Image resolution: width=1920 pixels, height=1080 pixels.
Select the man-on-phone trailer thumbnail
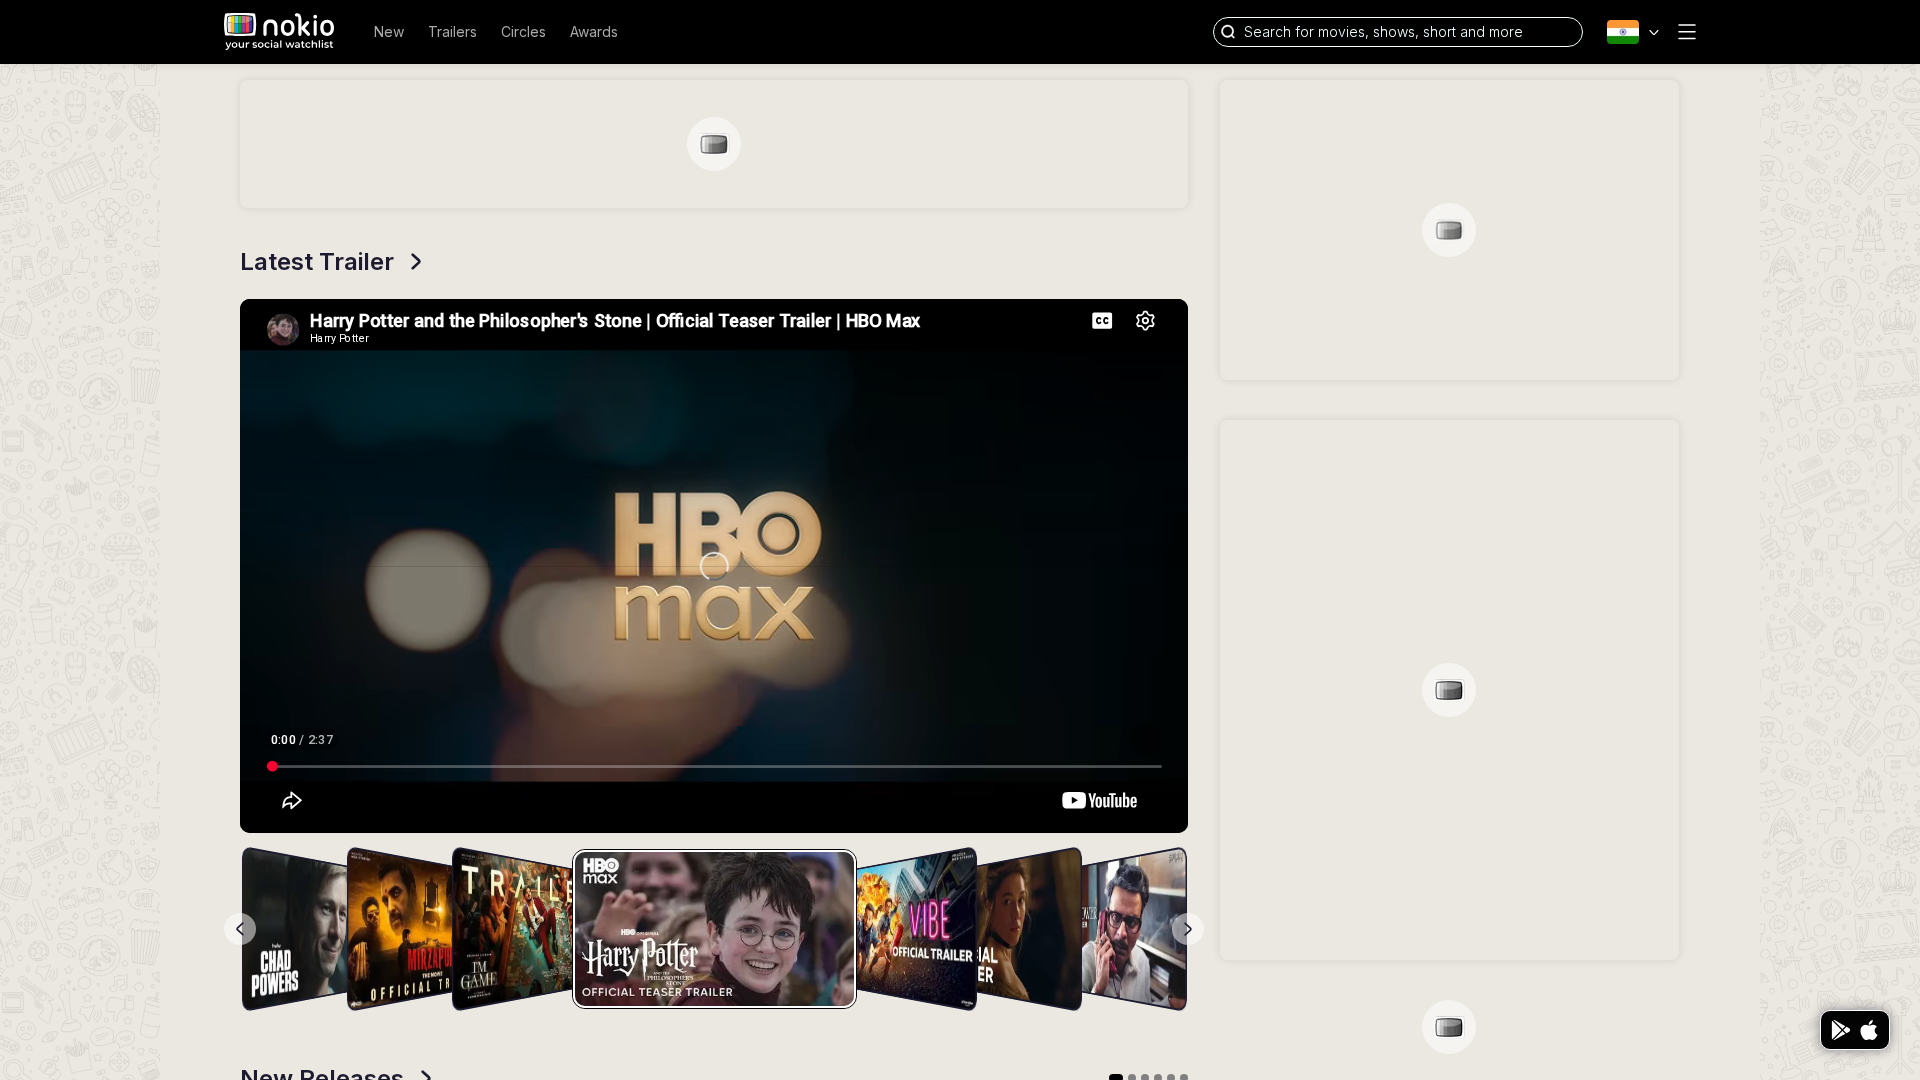tap(1134, 929)
